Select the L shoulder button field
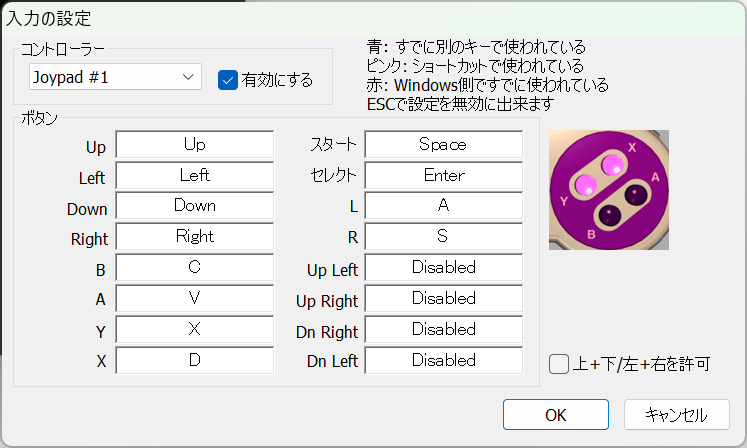The width and height of the screenshot is (747, 448). pyautogui.click(x=443, y=206)
